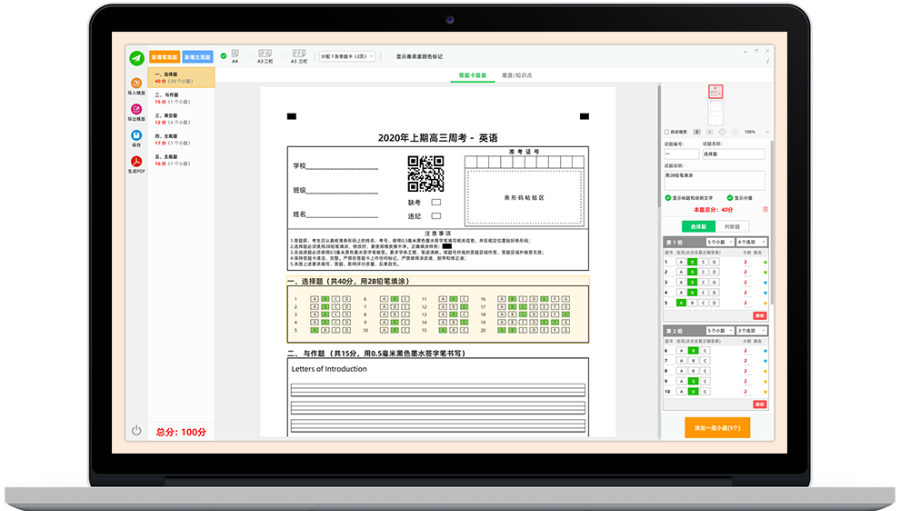
Task: Click the 添加一组小题(5个) button
Action: point(716,428)
